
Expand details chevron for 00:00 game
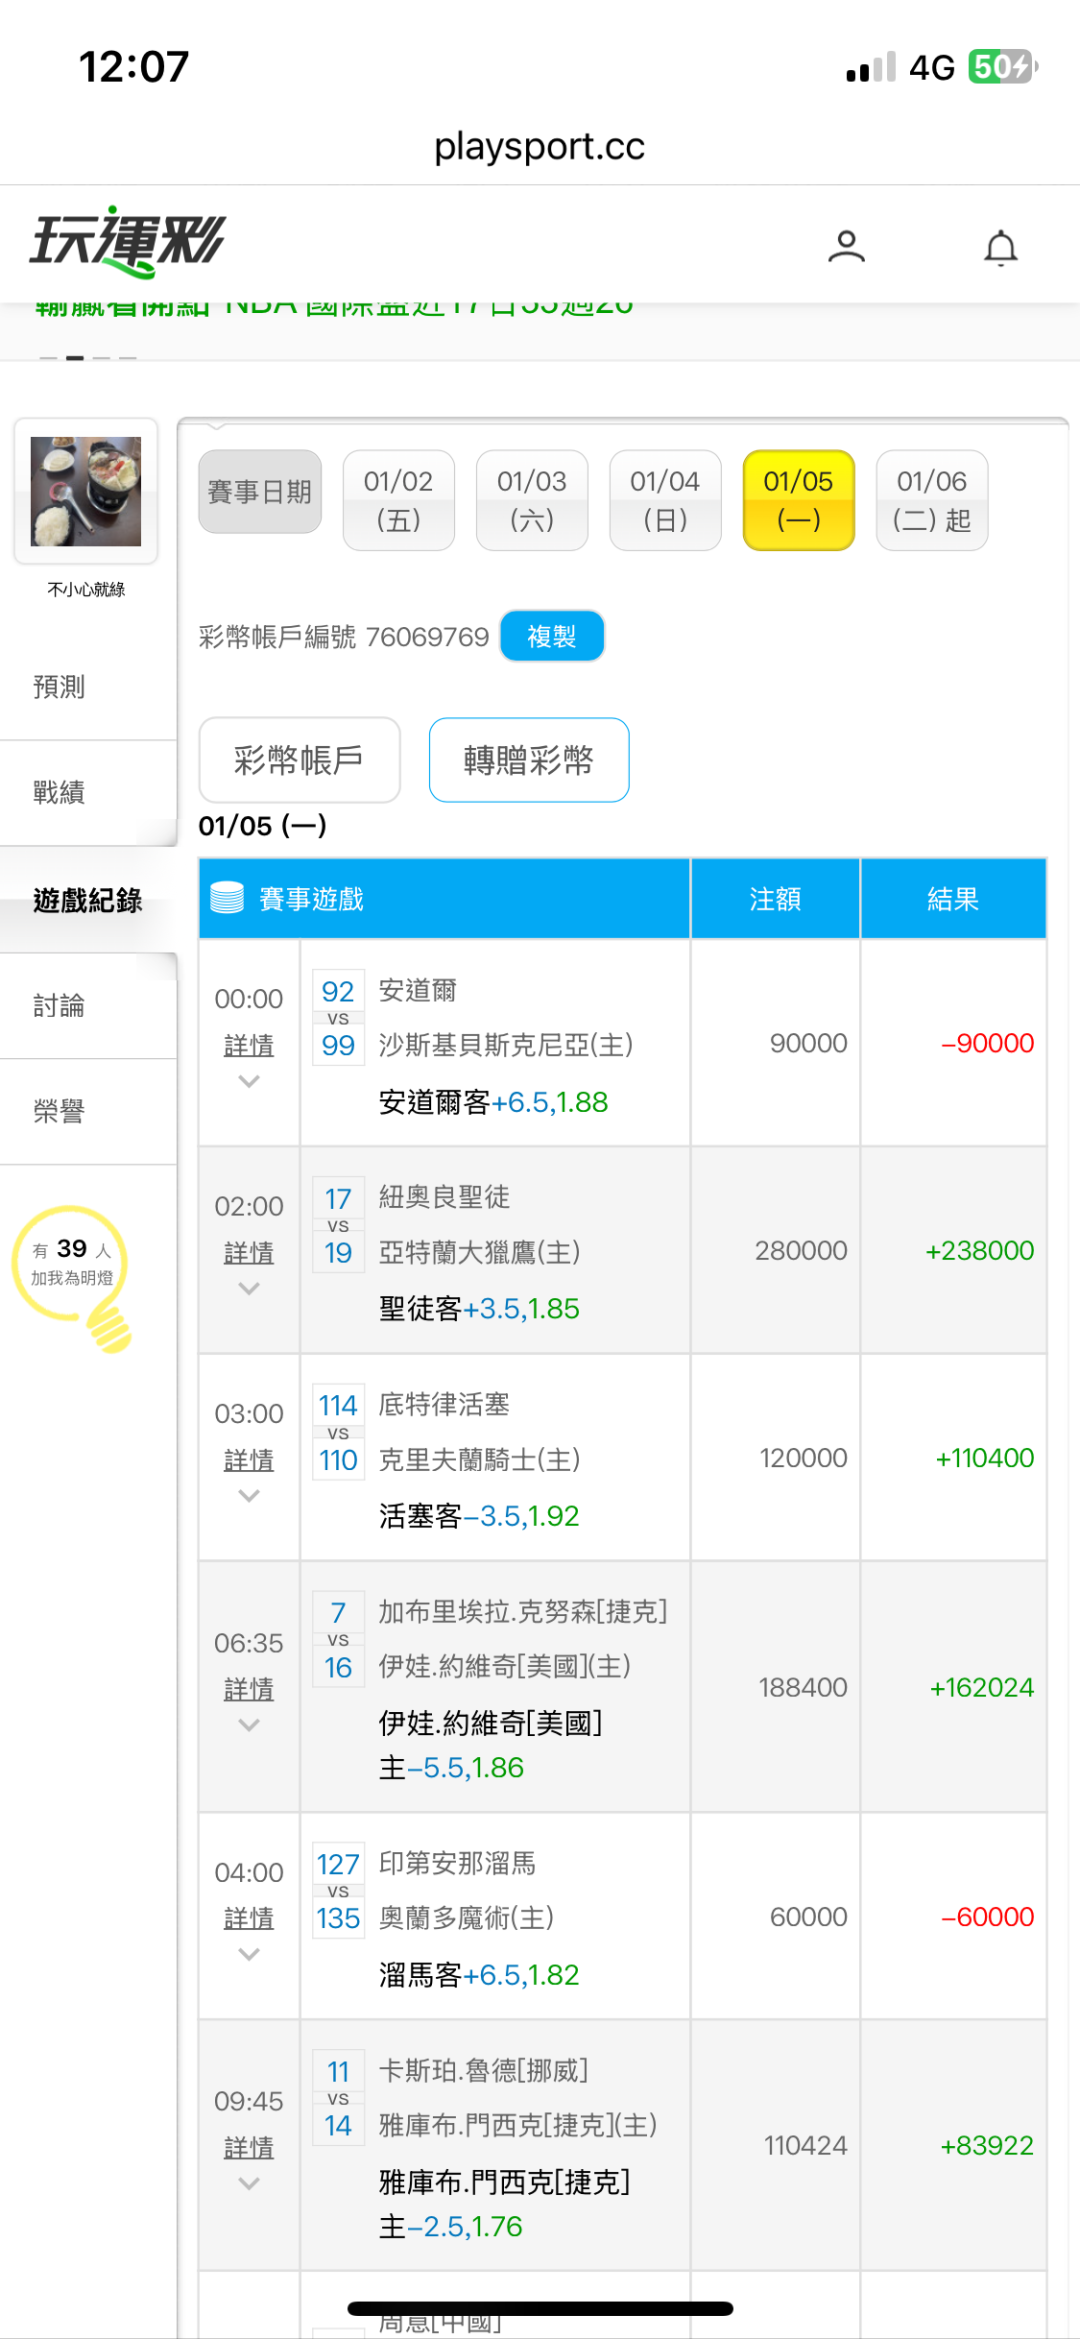coord(249,1081)
